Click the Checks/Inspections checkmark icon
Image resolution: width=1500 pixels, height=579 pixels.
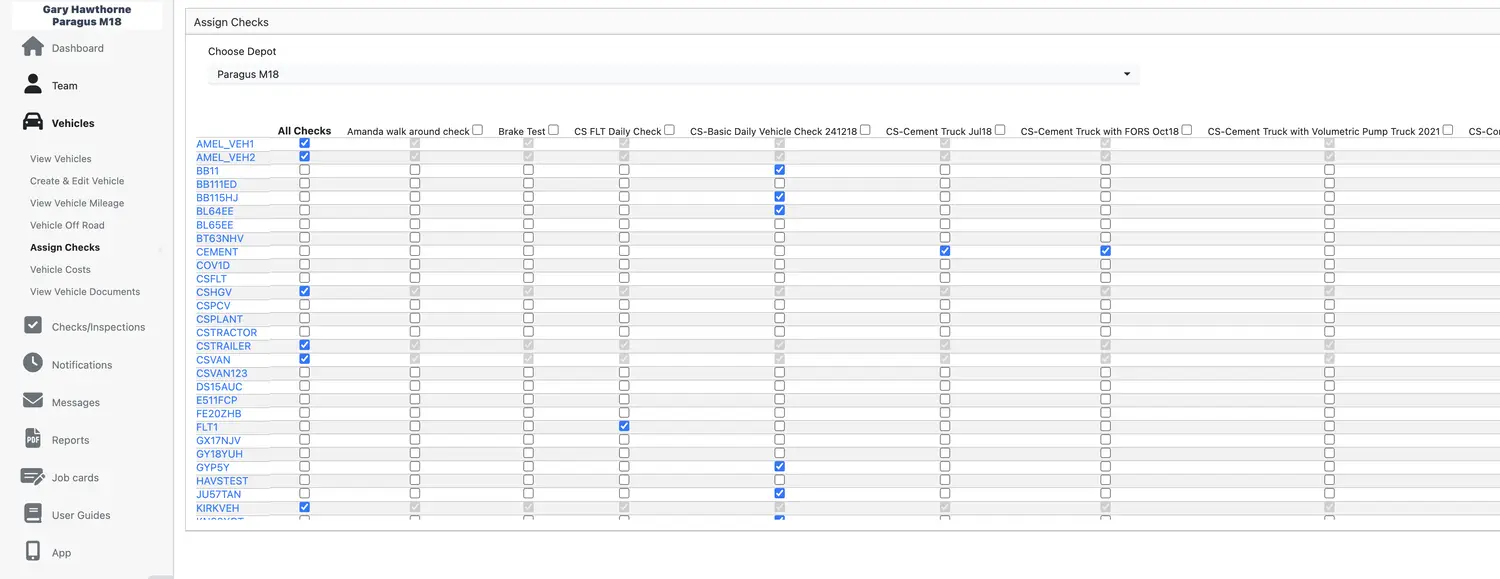[x=33, y=325]
